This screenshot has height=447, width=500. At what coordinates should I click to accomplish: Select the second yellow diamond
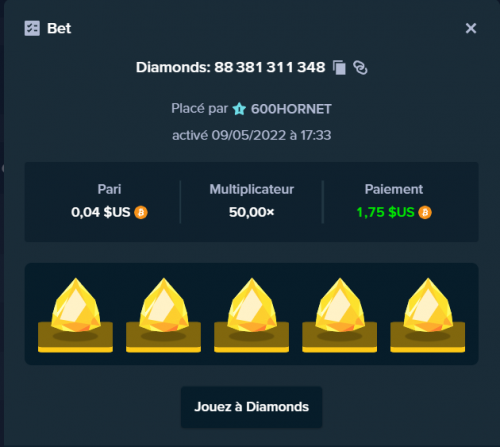pyautogui.click(x=164, y=315)
